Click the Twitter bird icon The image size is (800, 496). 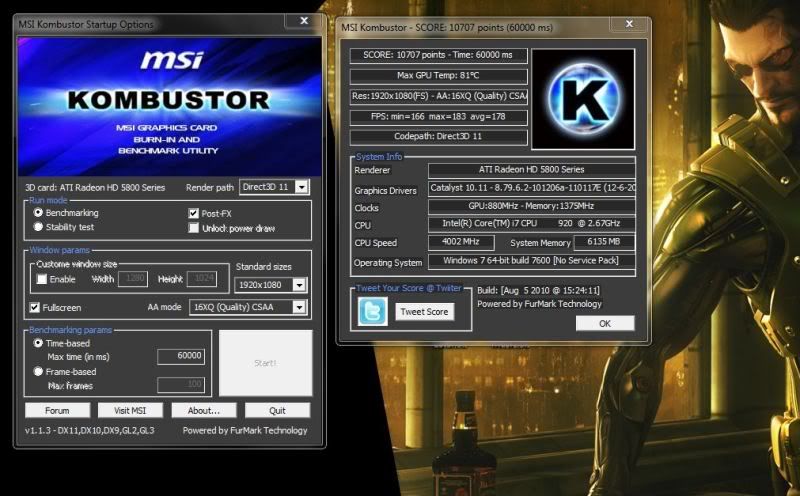click(373, 312)
